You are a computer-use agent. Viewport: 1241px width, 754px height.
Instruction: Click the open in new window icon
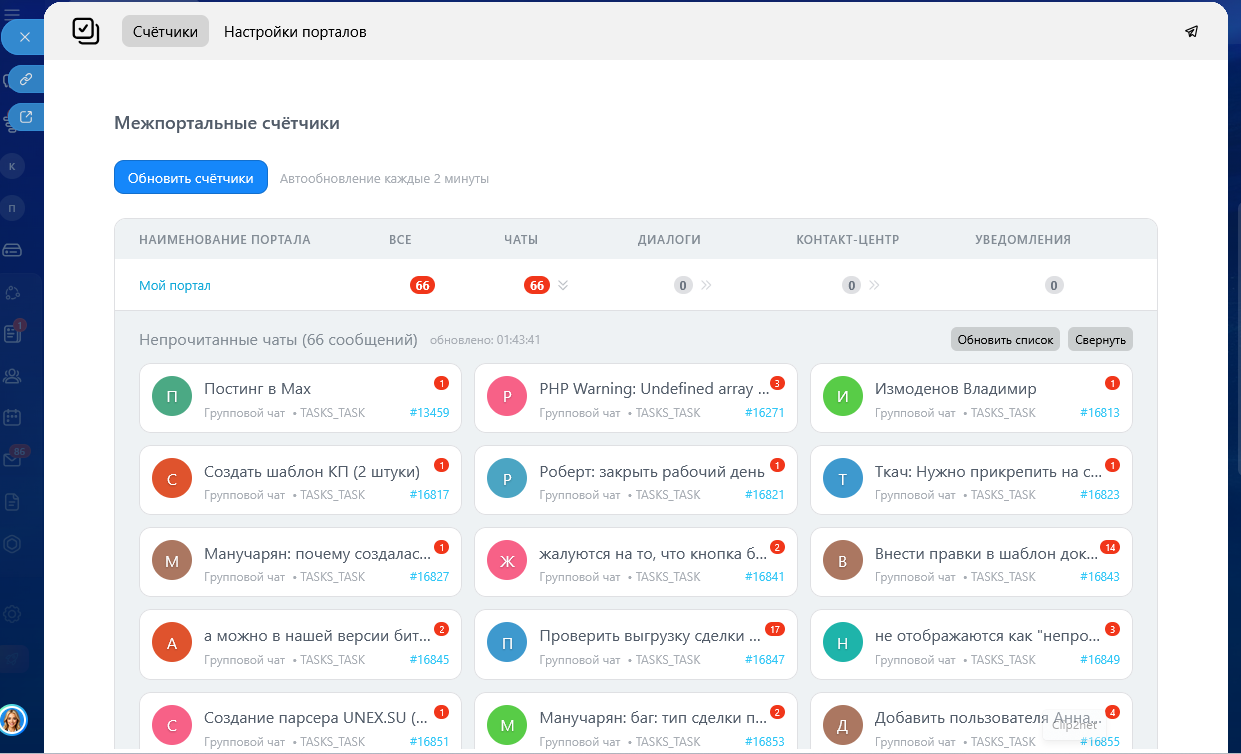[x=26, y=117]
